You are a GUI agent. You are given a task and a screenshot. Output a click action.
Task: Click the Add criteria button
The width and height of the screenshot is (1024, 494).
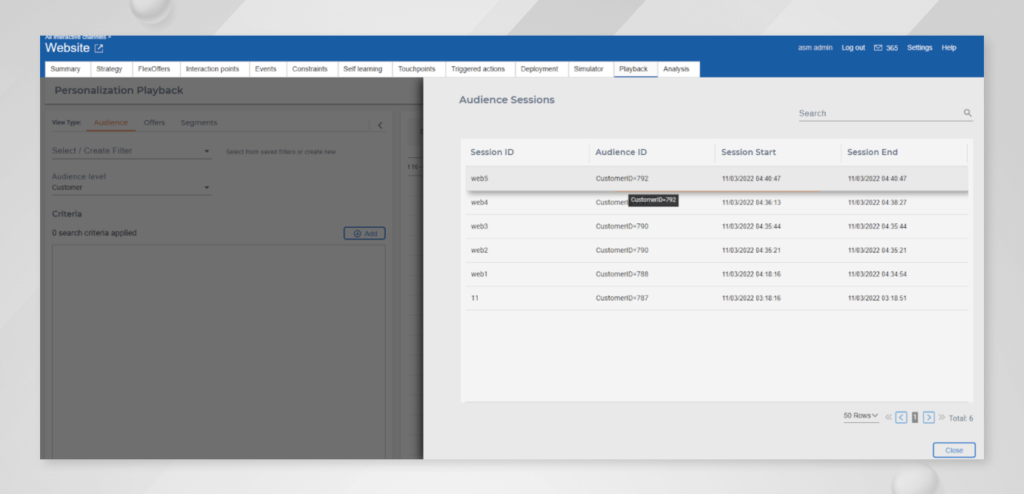click(x=364, y=233)
